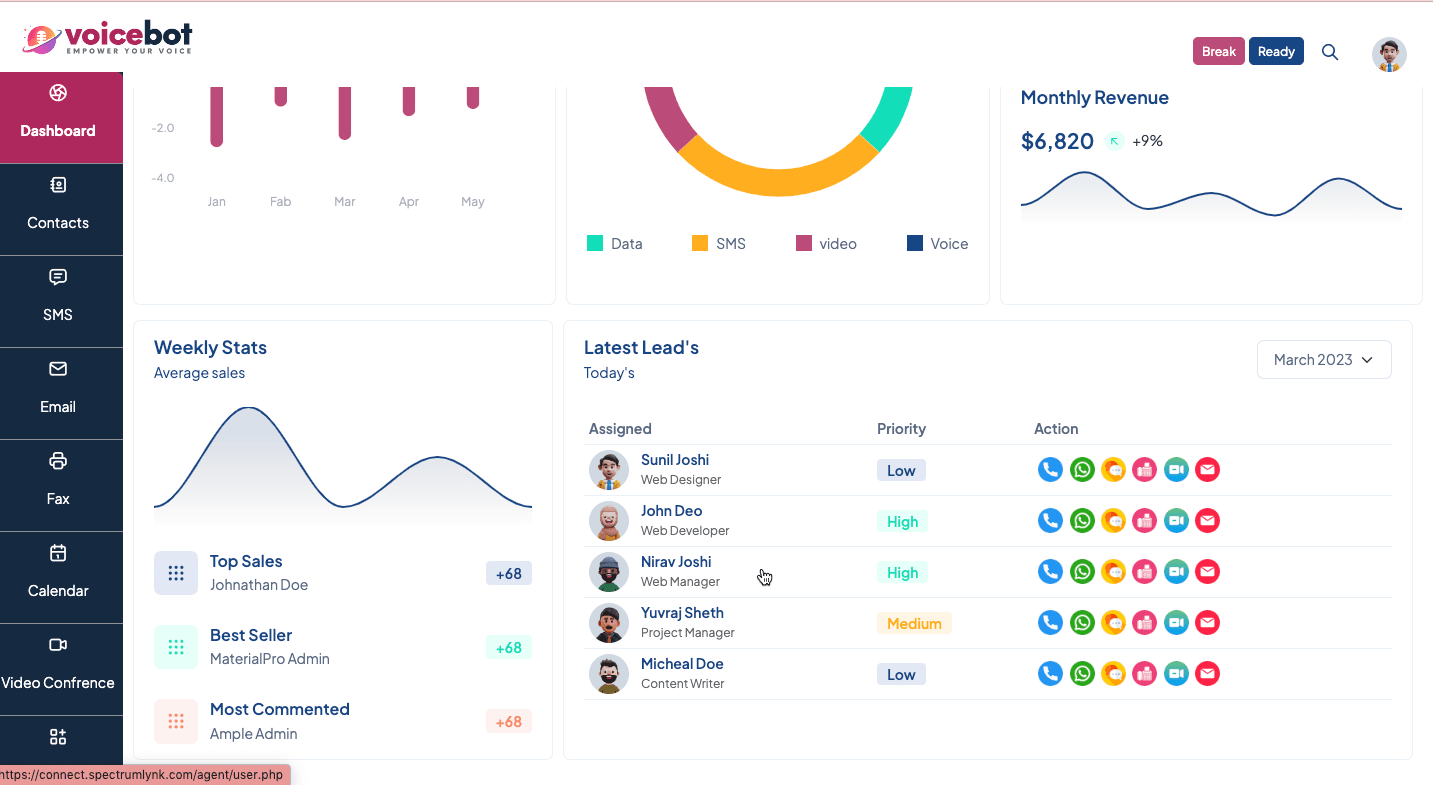Image resolution: width=1433 pixels, height=785 pixels.
Task: Click the phone call icon for Sunil Joshi
Action: coord(1050,470)
